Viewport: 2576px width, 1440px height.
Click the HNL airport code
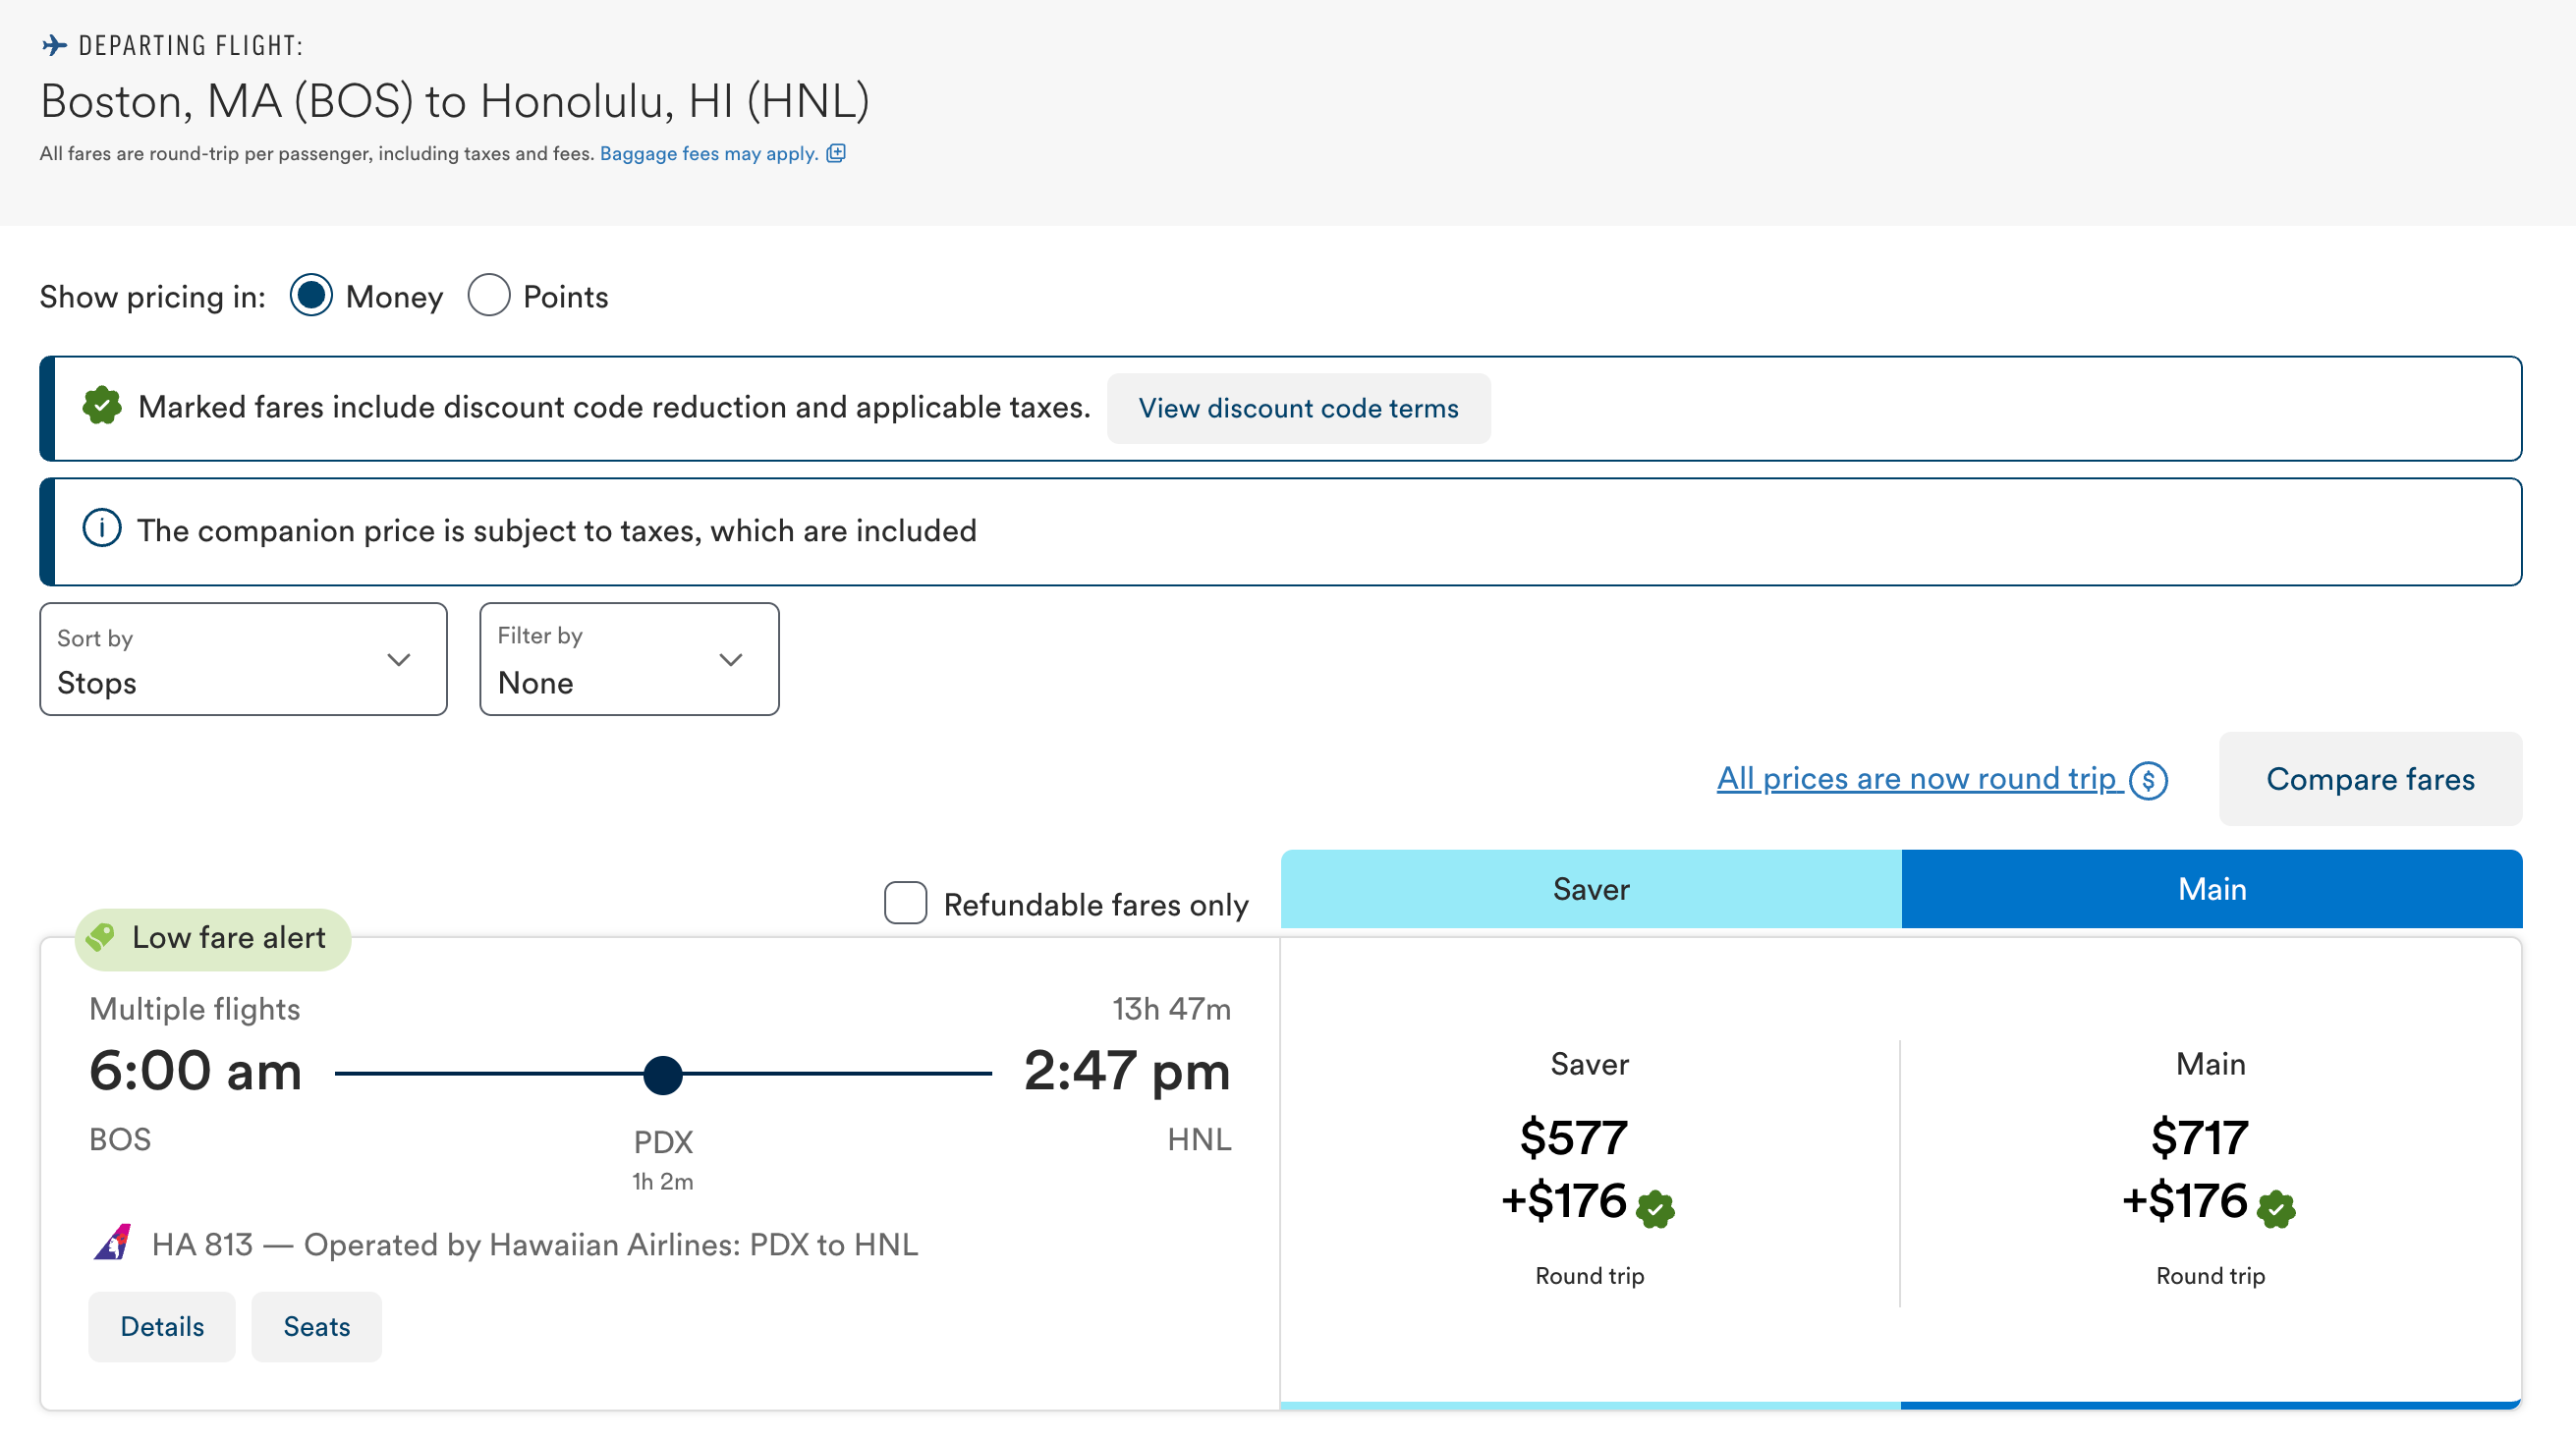pos(1200,1140)
